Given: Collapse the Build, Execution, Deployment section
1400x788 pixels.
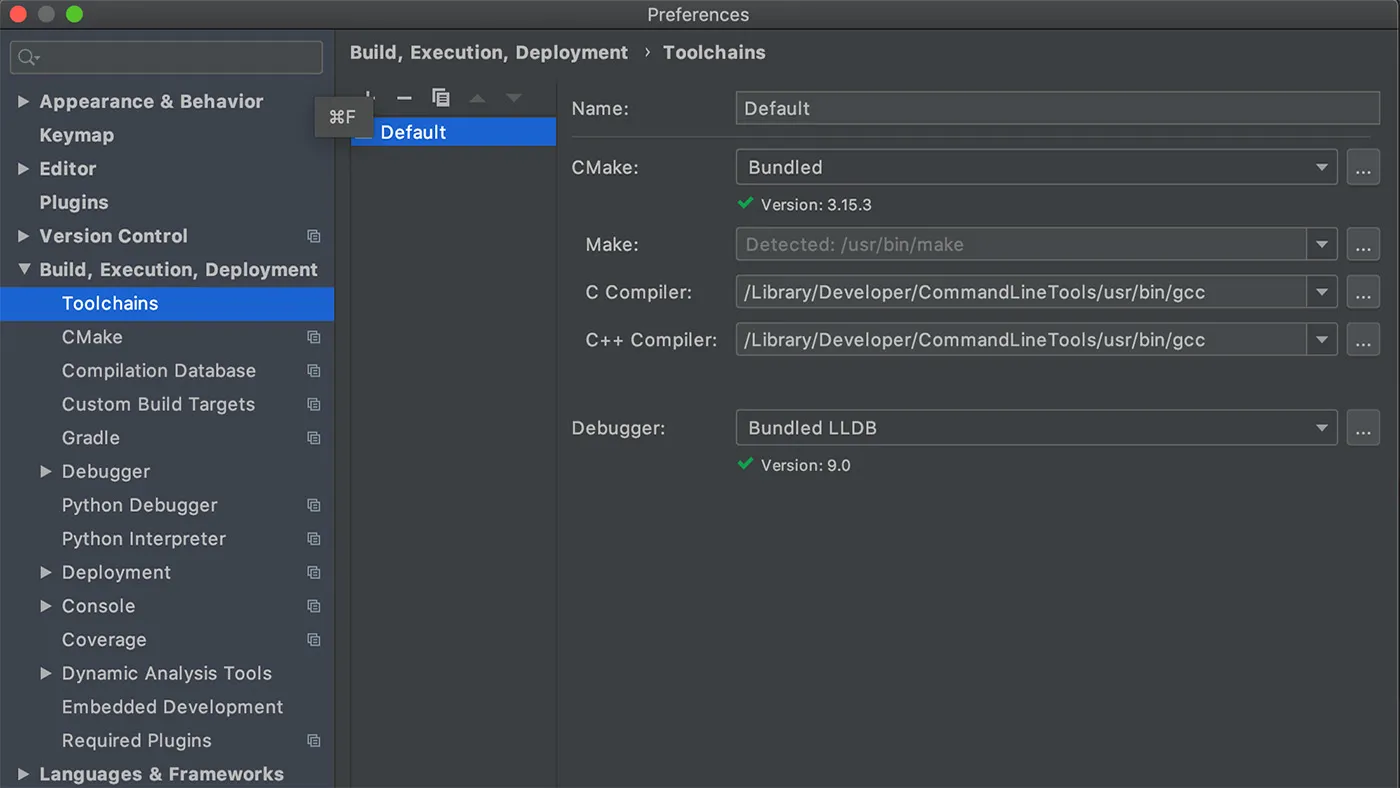Looking at the screenshot, I should pyautogui.click(x=24, y=269).
